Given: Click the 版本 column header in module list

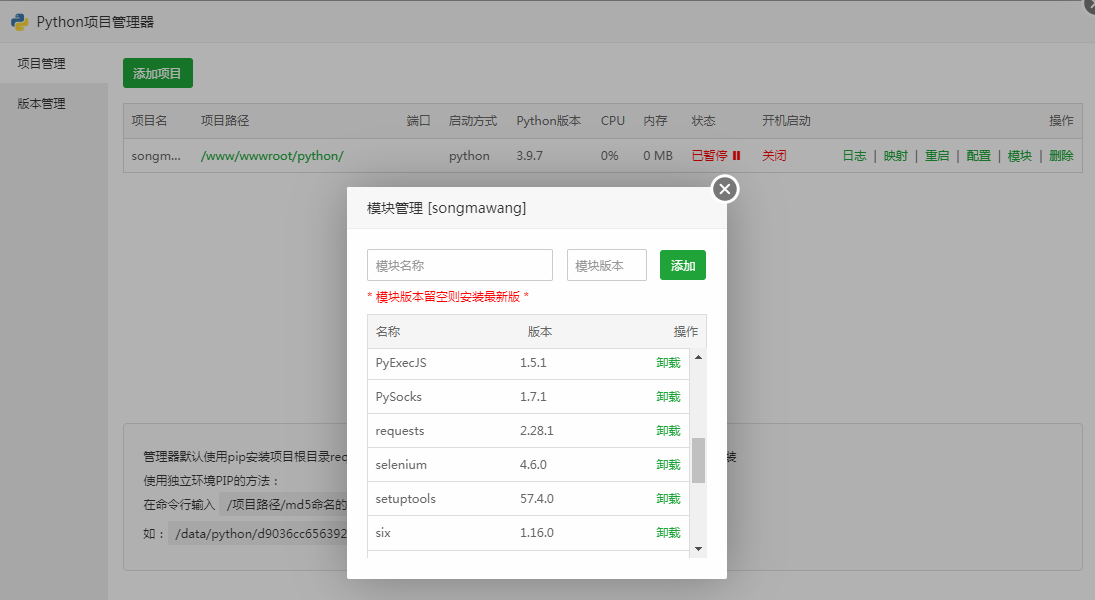Looking at the screenshot, I should [540, 332].
